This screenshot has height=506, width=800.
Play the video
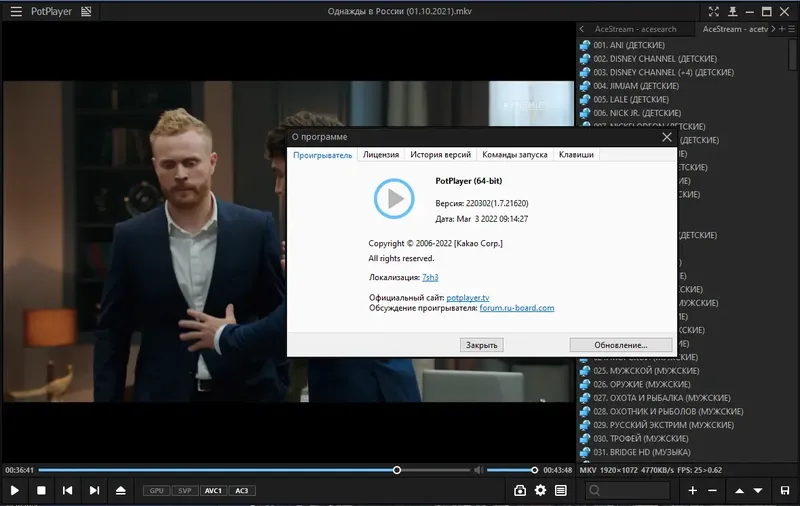point(15,490)
